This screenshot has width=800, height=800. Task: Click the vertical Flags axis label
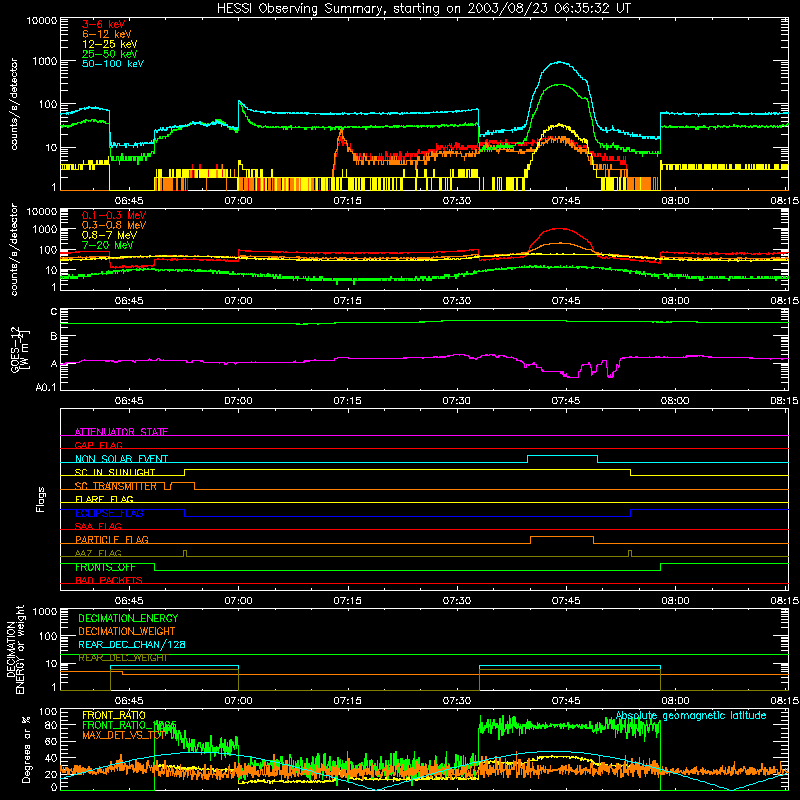[x=40, y=499]
